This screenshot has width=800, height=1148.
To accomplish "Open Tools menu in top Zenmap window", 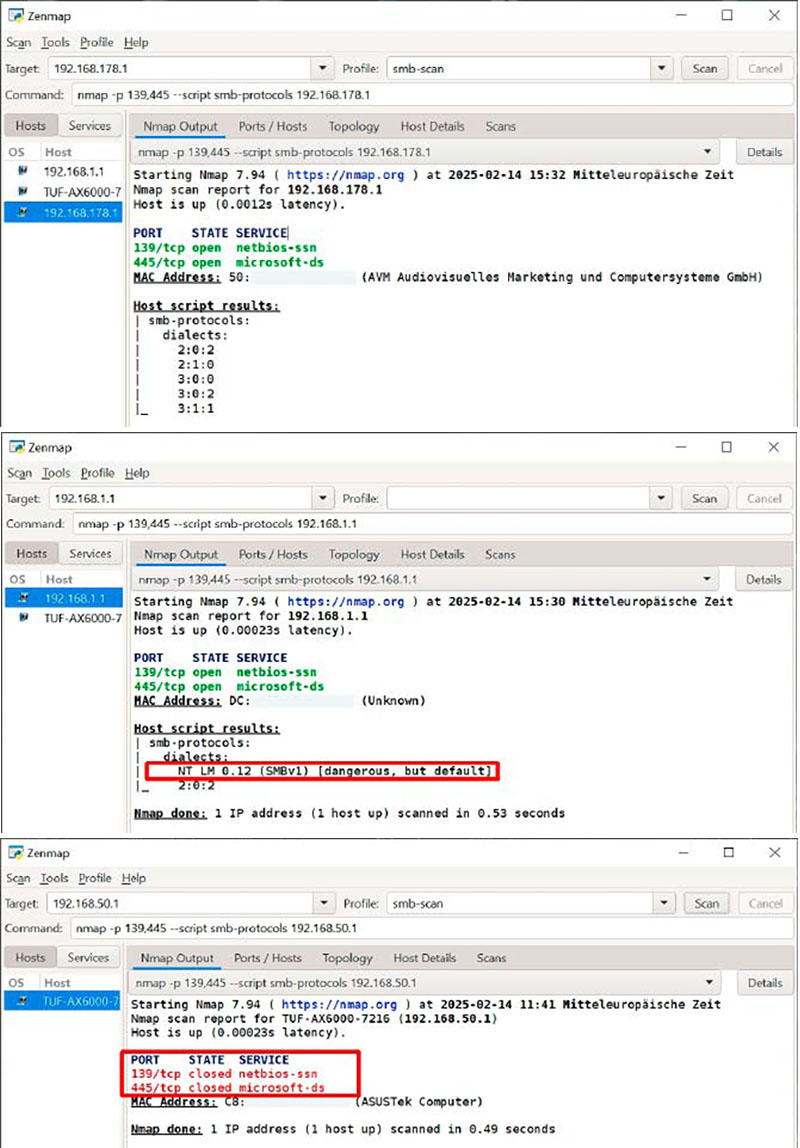I will [x=55, y=42].
